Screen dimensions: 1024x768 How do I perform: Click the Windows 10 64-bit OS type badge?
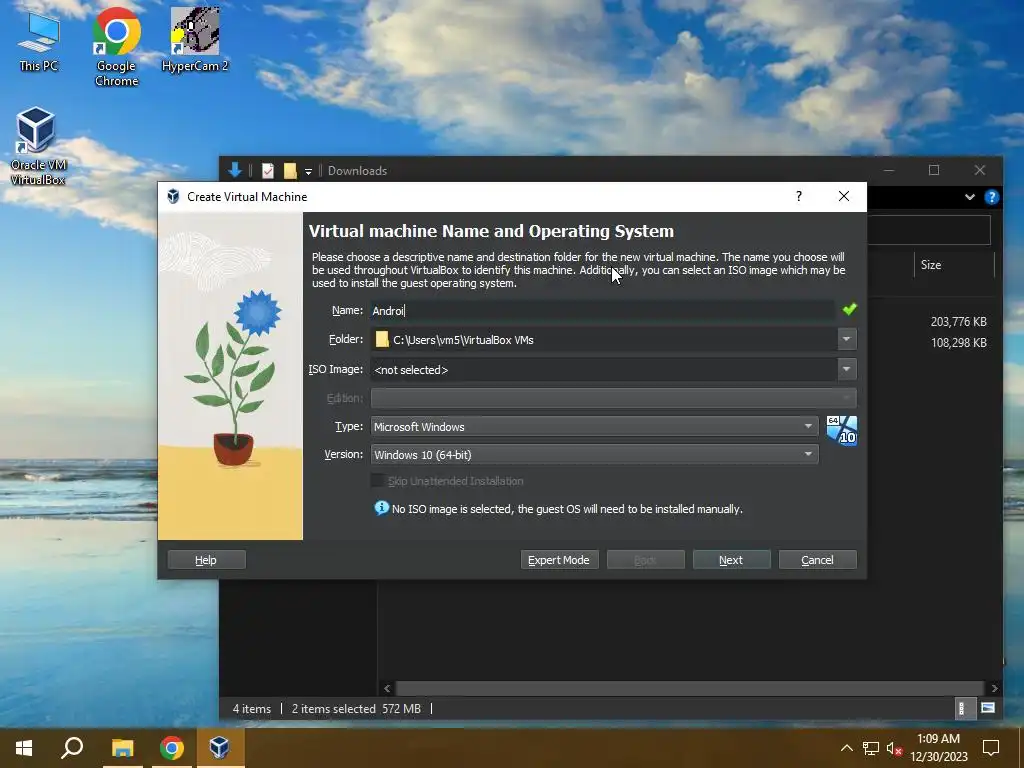[841, 430]
